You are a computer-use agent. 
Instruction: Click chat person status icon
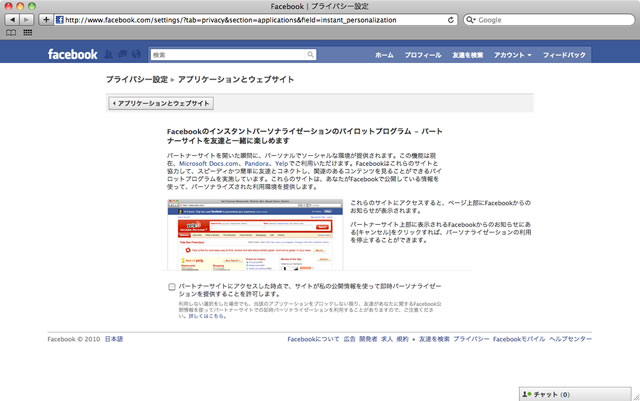tap(527, 394)
